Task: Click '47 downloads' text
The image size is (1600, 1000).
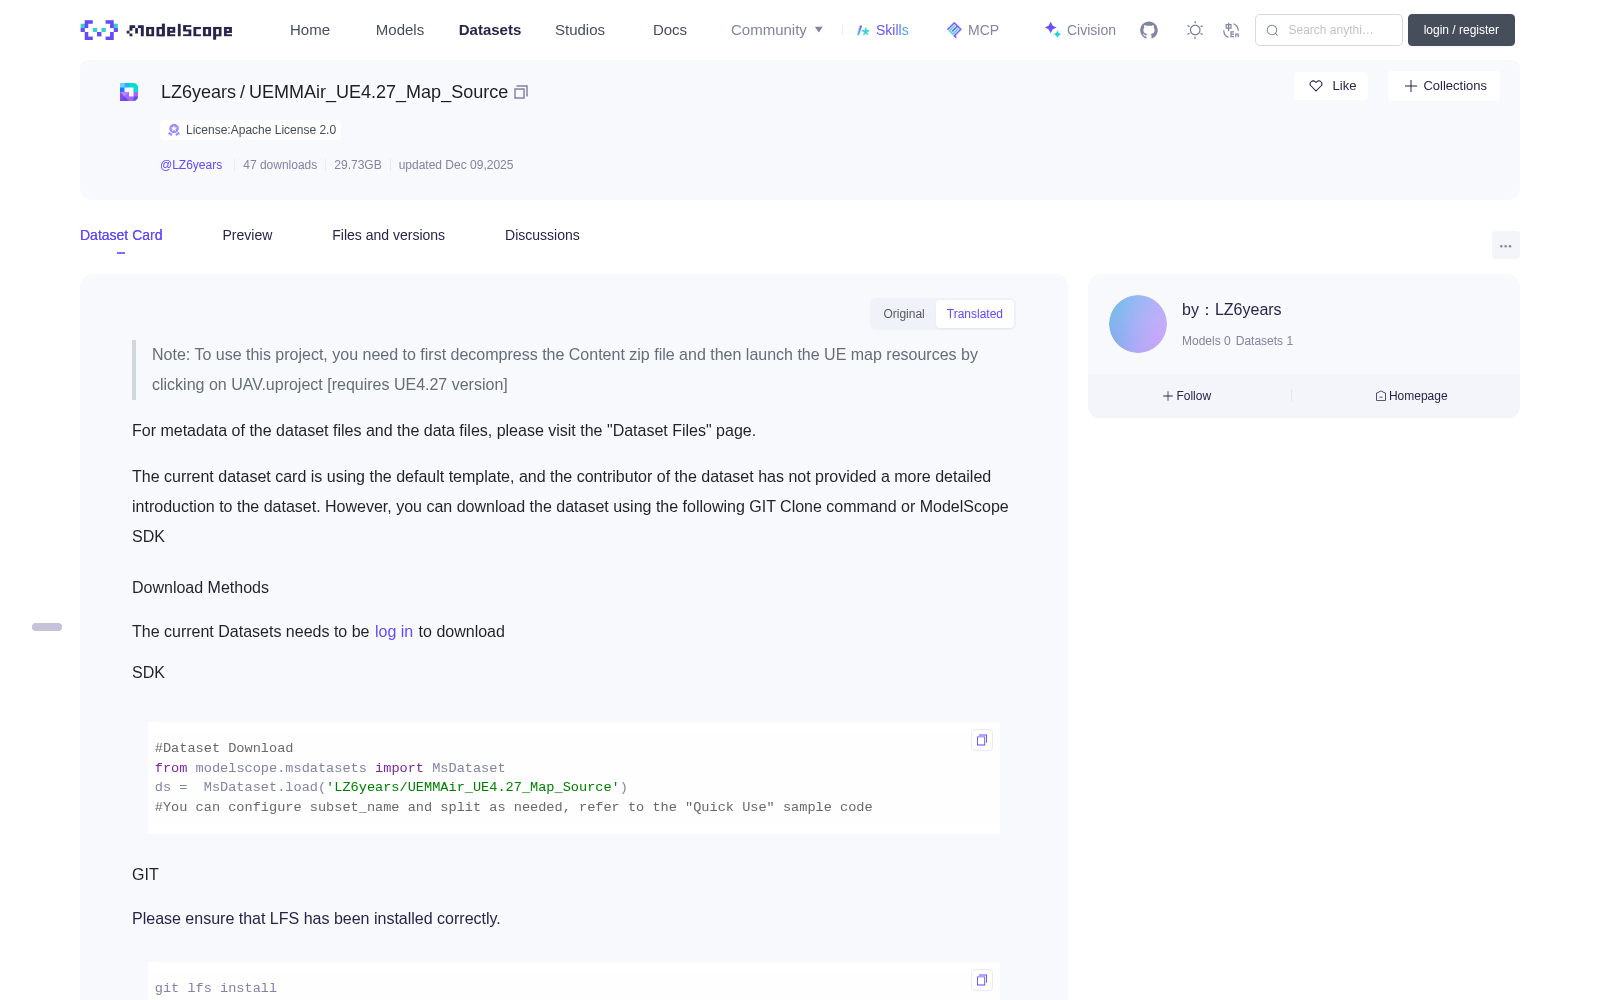Action: click(280, 165)
